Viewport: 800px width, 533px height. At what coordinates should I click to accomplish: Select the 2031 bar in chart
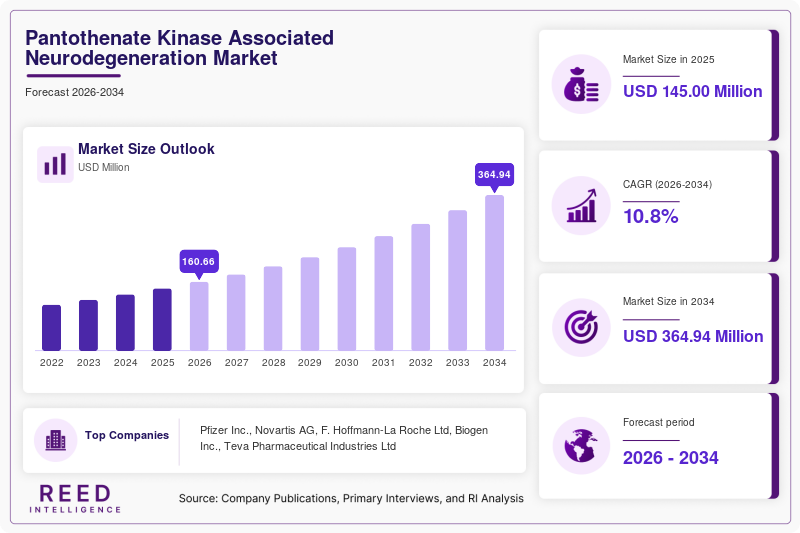pyautogui.click(x=384, y=293)
